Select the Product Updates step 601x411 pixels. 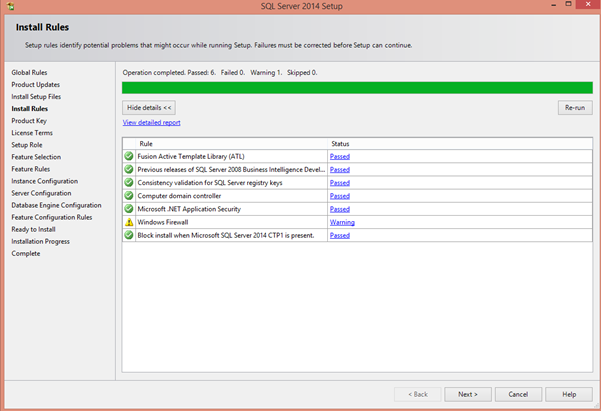tap(35, 84)
